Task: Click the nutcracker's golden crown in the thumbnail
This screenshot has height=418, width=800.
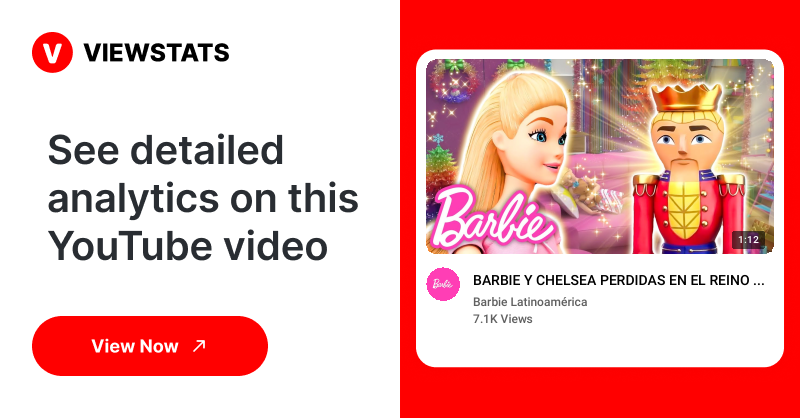Action: pos(684,98)
